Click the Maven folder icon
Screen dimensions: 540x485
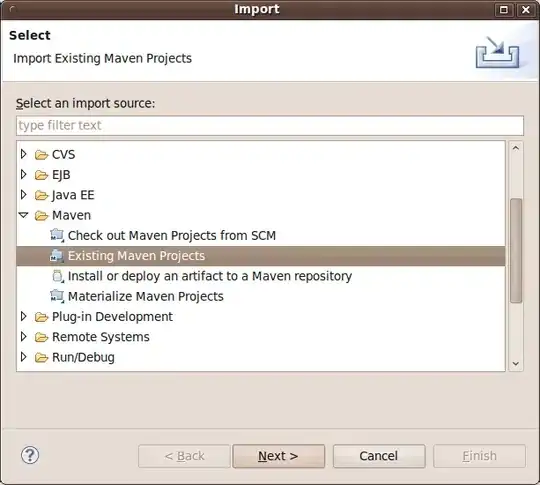[x=41, y=216]
